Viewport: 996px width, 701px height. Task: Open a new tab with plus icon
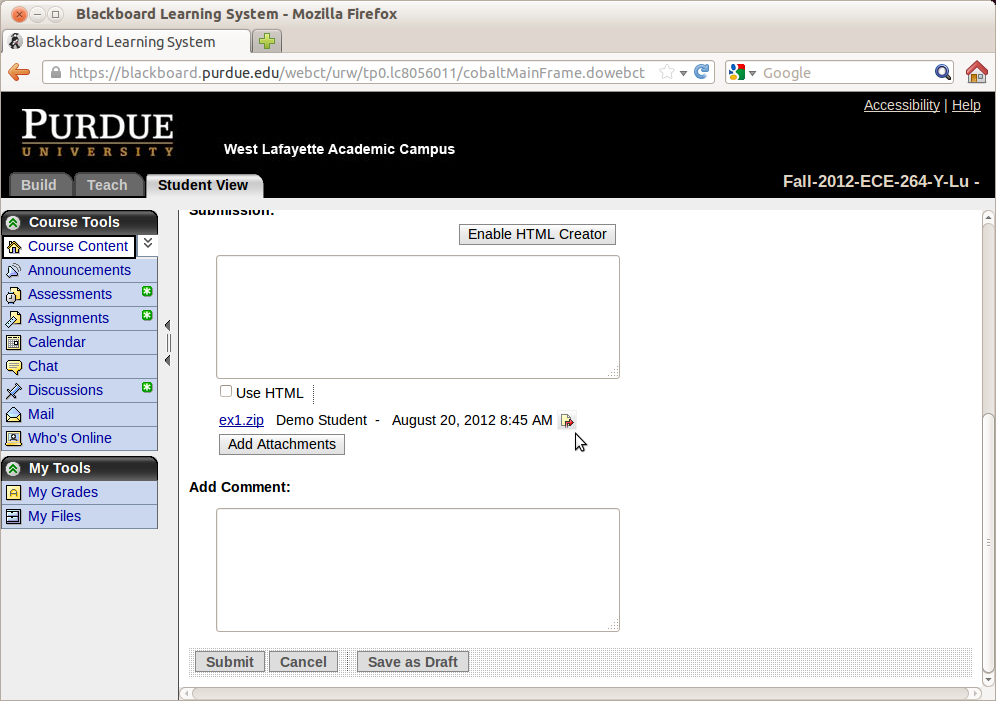coord(266,41)
